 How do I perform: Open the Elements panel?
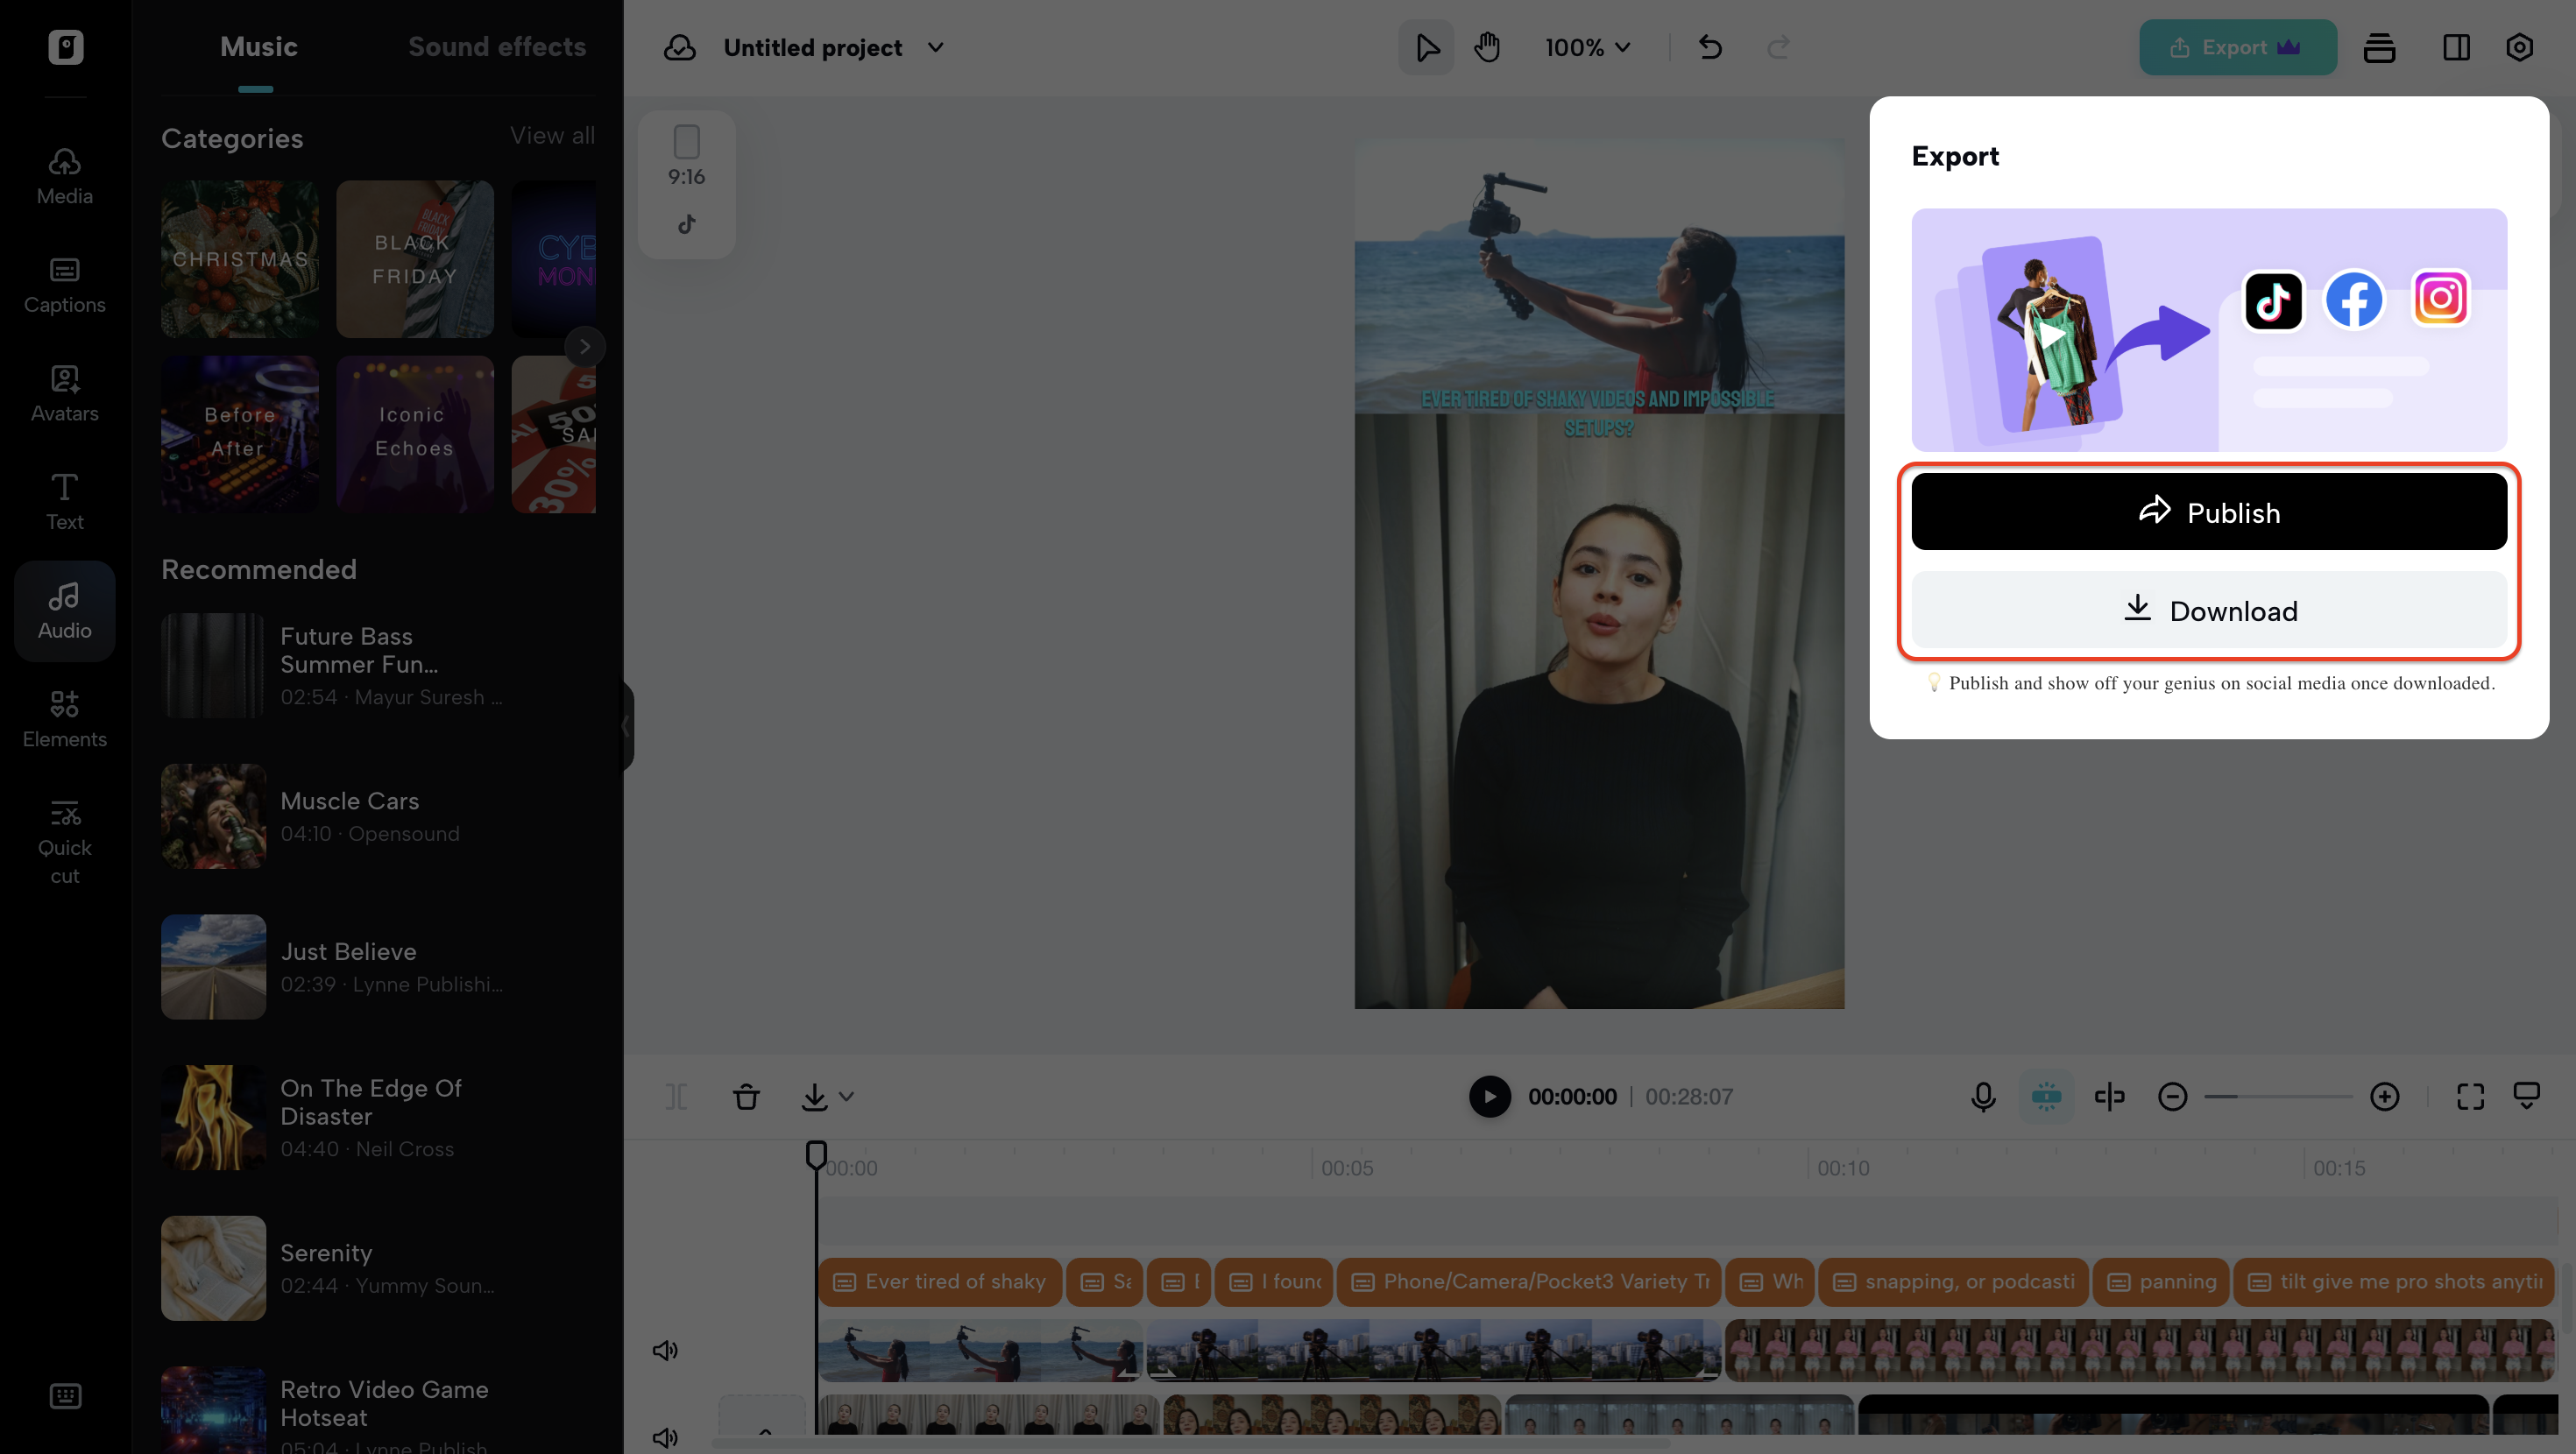[x=64, y=719]
